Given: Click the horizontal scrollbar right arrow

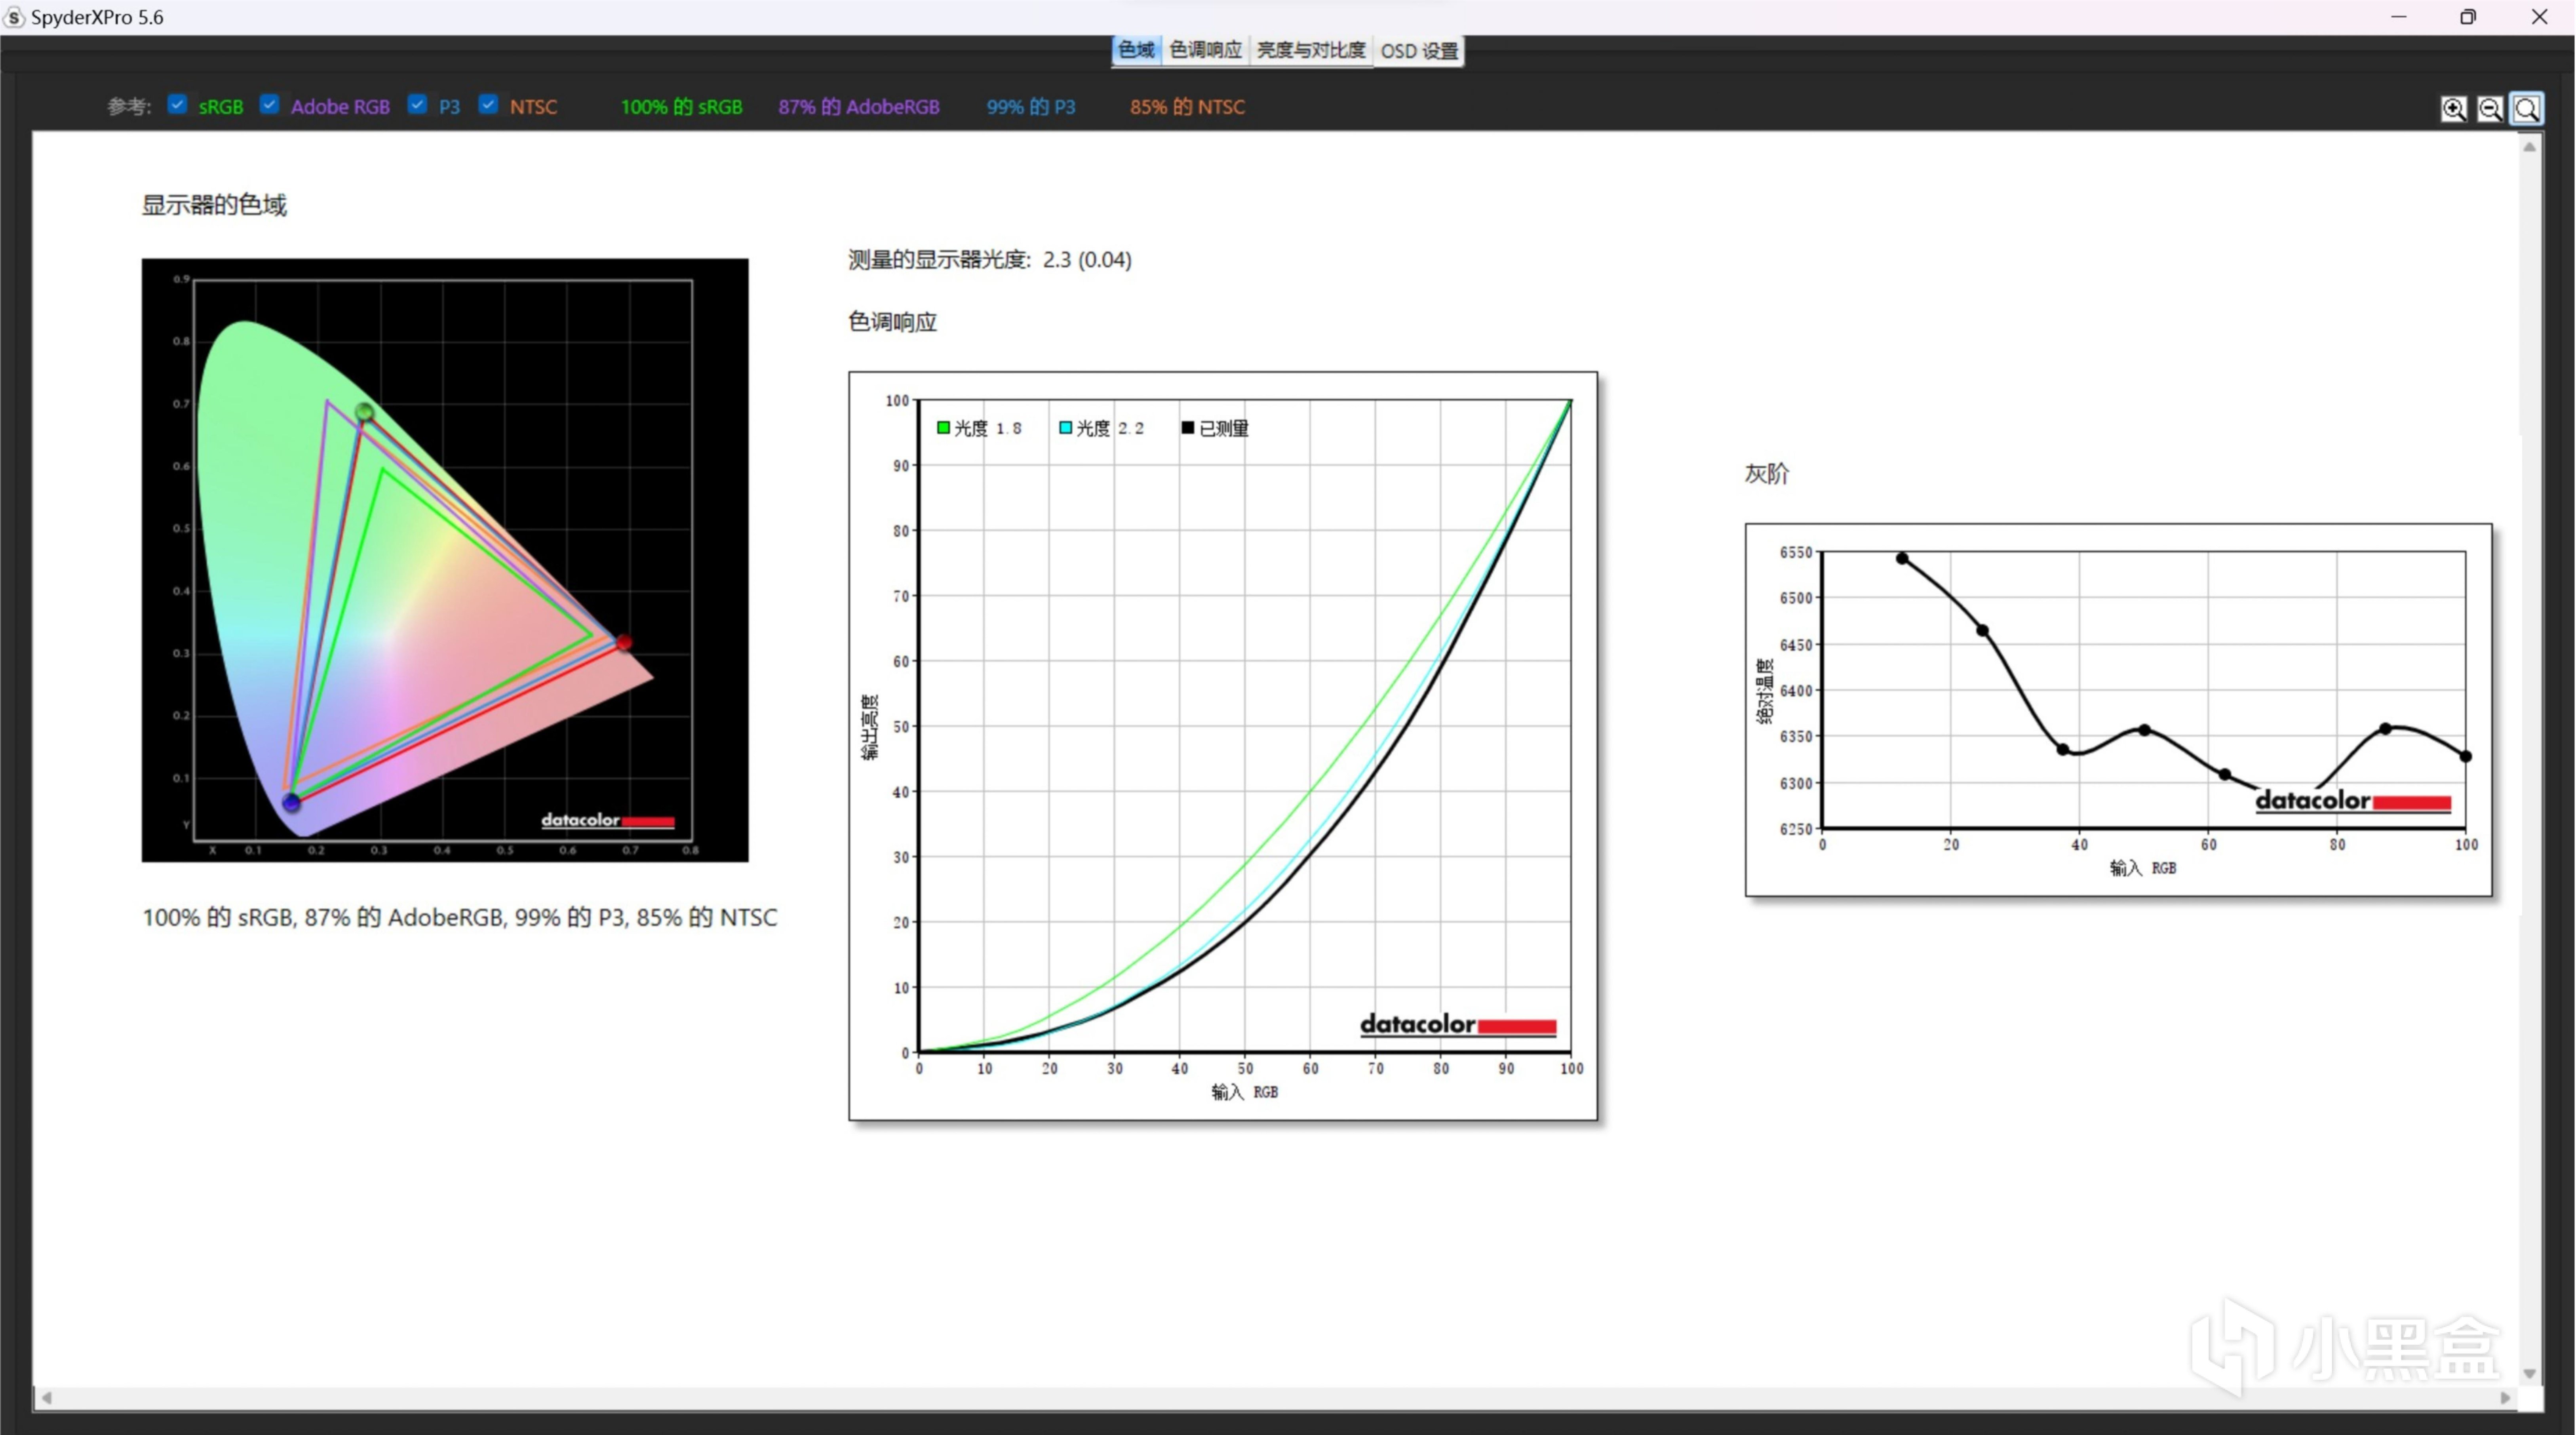Looking at the screenshot, I should point(2505,1398).
